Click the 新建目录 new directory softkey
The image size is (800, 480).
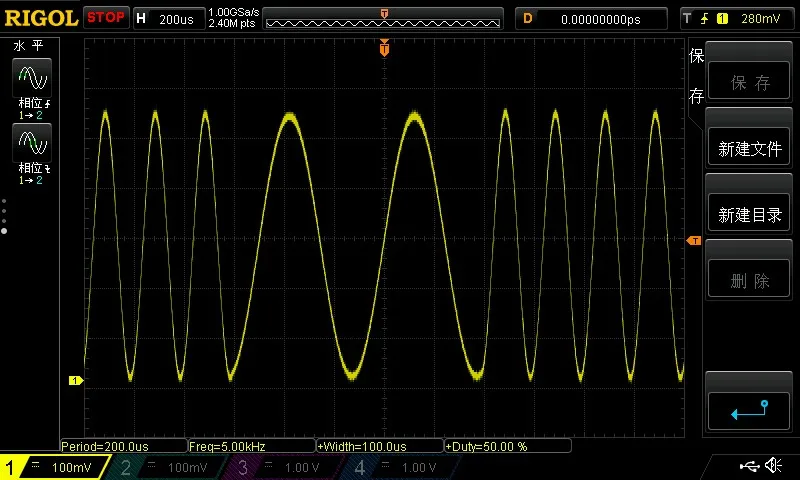[x=749, y=214]
